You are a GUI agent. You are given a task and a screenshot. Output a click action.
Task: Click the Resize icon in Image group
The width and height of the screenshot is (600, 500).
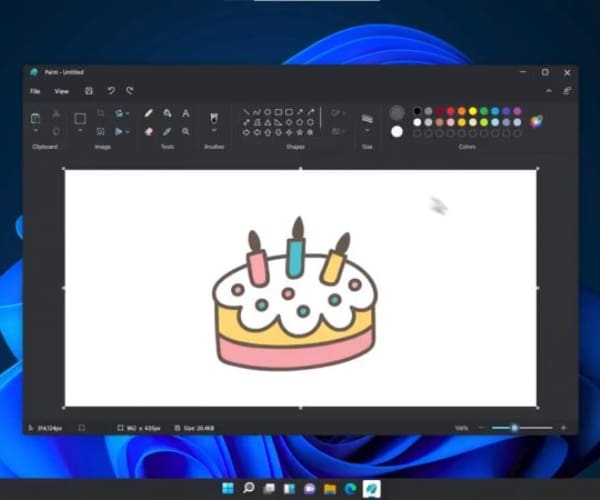tap(100, 132)
